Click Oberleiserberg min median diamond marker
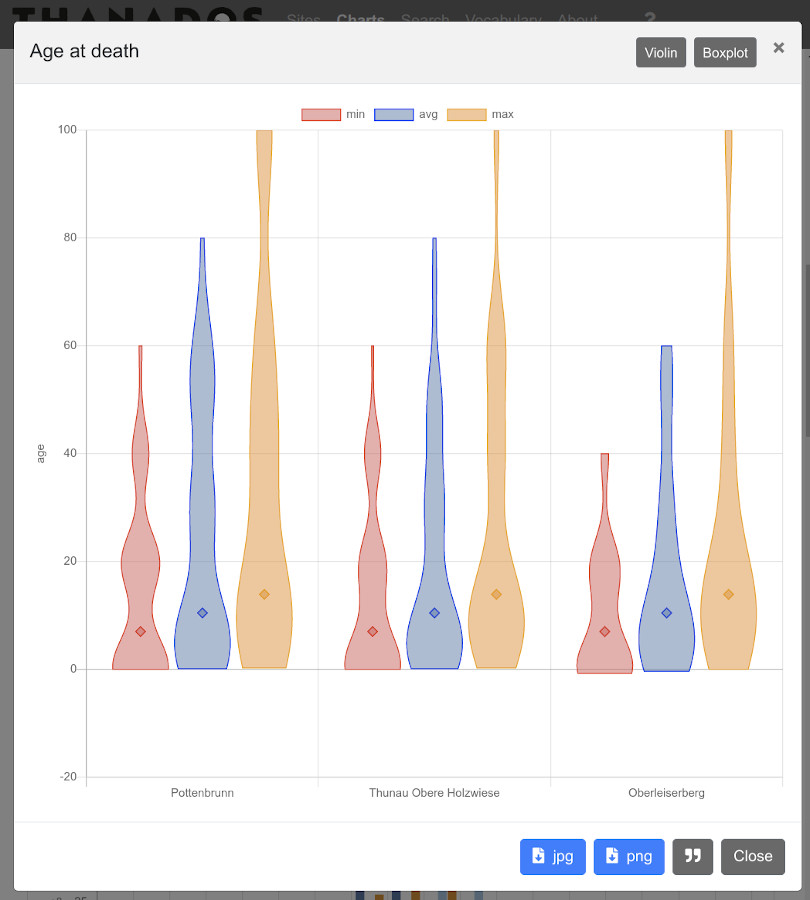Image resolution: width=810 pixels, height=900 pixels. (604, 631)
